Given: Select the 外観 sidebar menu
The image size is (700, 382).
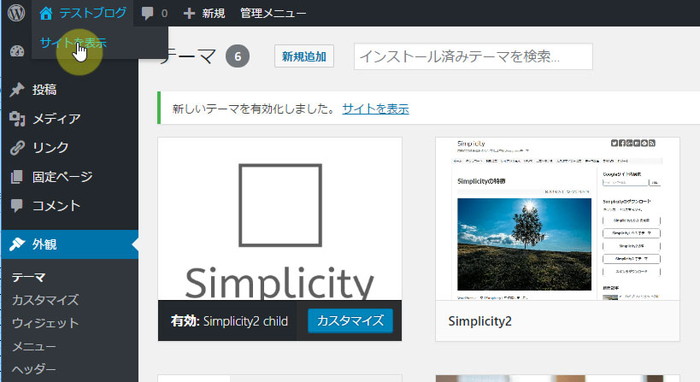Looking at the screenshot, I should 70,244.
